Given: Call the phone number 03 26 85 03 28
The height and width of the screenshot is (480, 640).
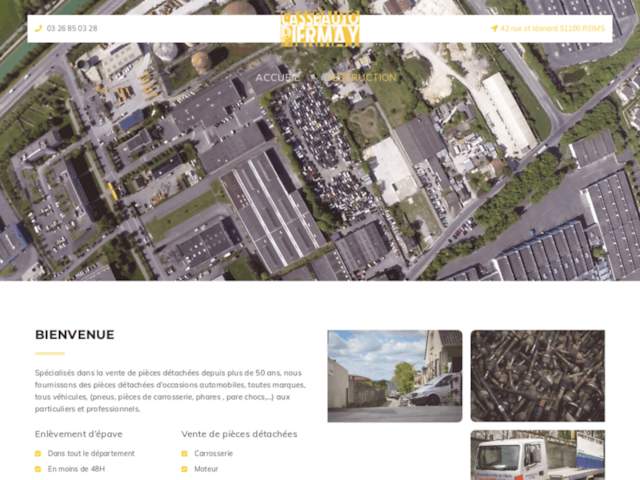Looking at the screenshot, I should coord(72,29).
